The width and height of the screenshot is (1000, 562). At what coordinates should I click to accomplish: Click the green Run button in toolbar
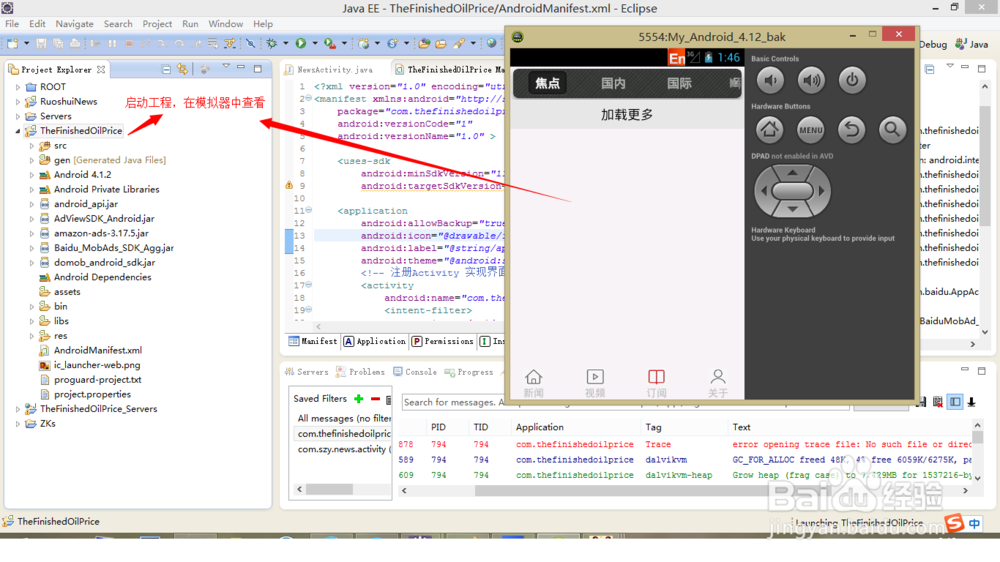300,43
